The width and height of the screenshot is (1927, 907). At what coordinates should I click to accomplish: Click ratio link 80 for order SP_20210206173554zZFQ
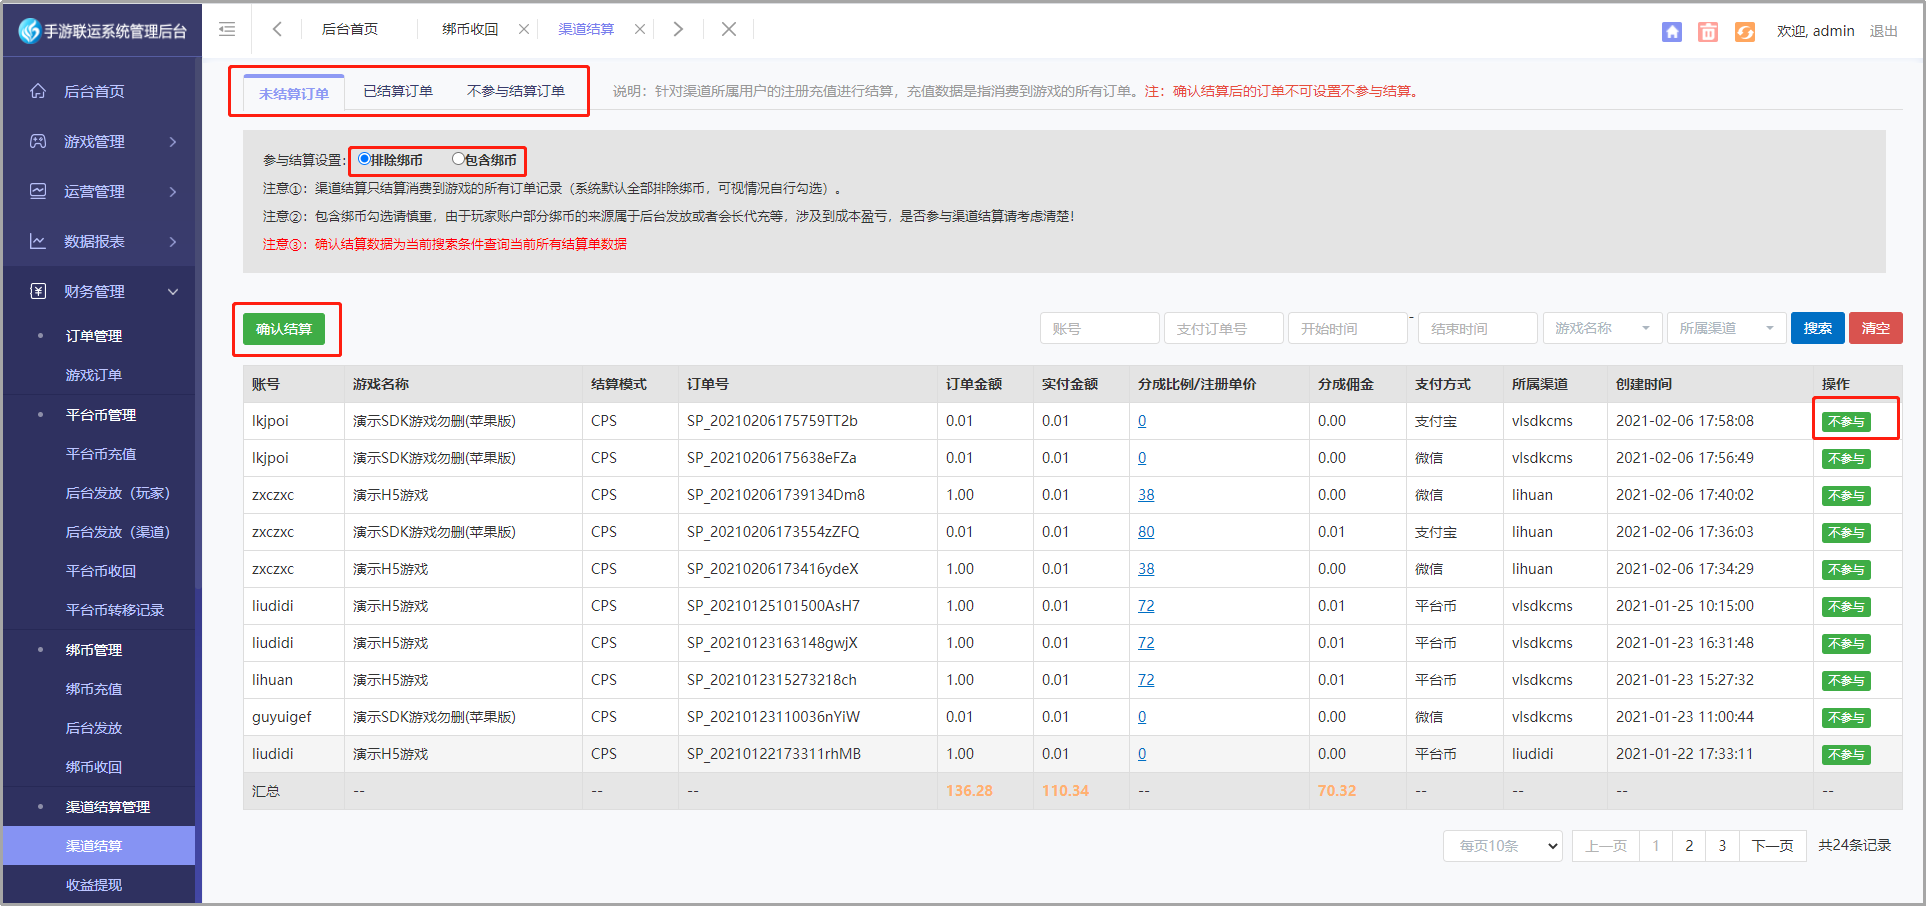[x=1146, y=532]
